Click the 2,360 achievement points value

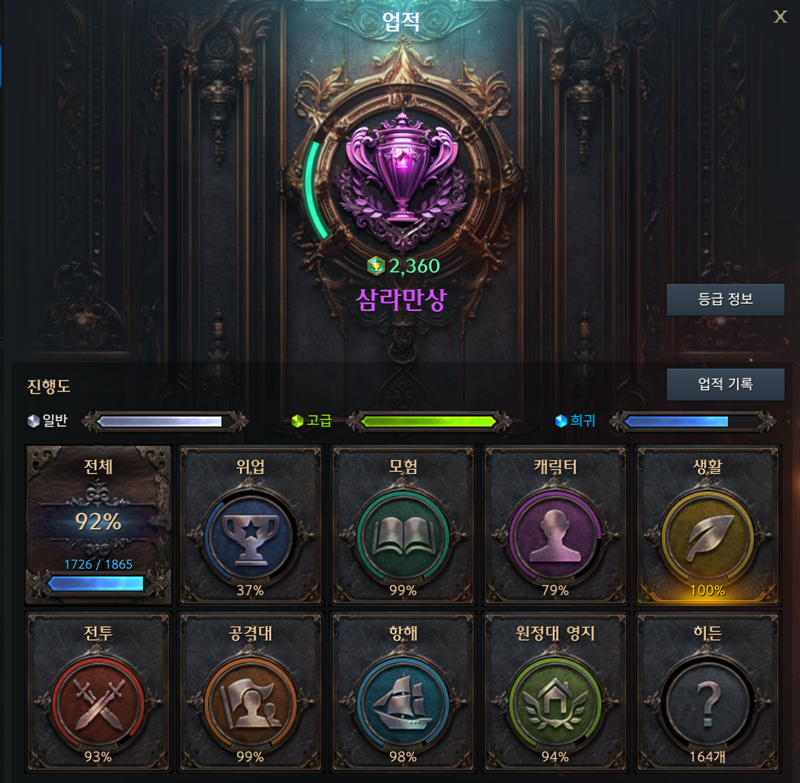(x=414, y=266)
